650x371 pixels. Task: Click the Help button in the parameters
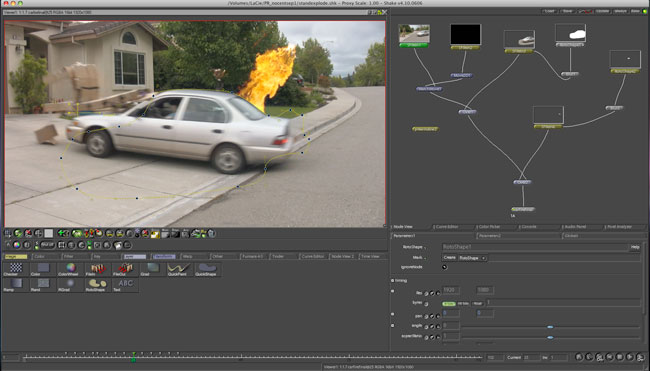coord(635,247)
